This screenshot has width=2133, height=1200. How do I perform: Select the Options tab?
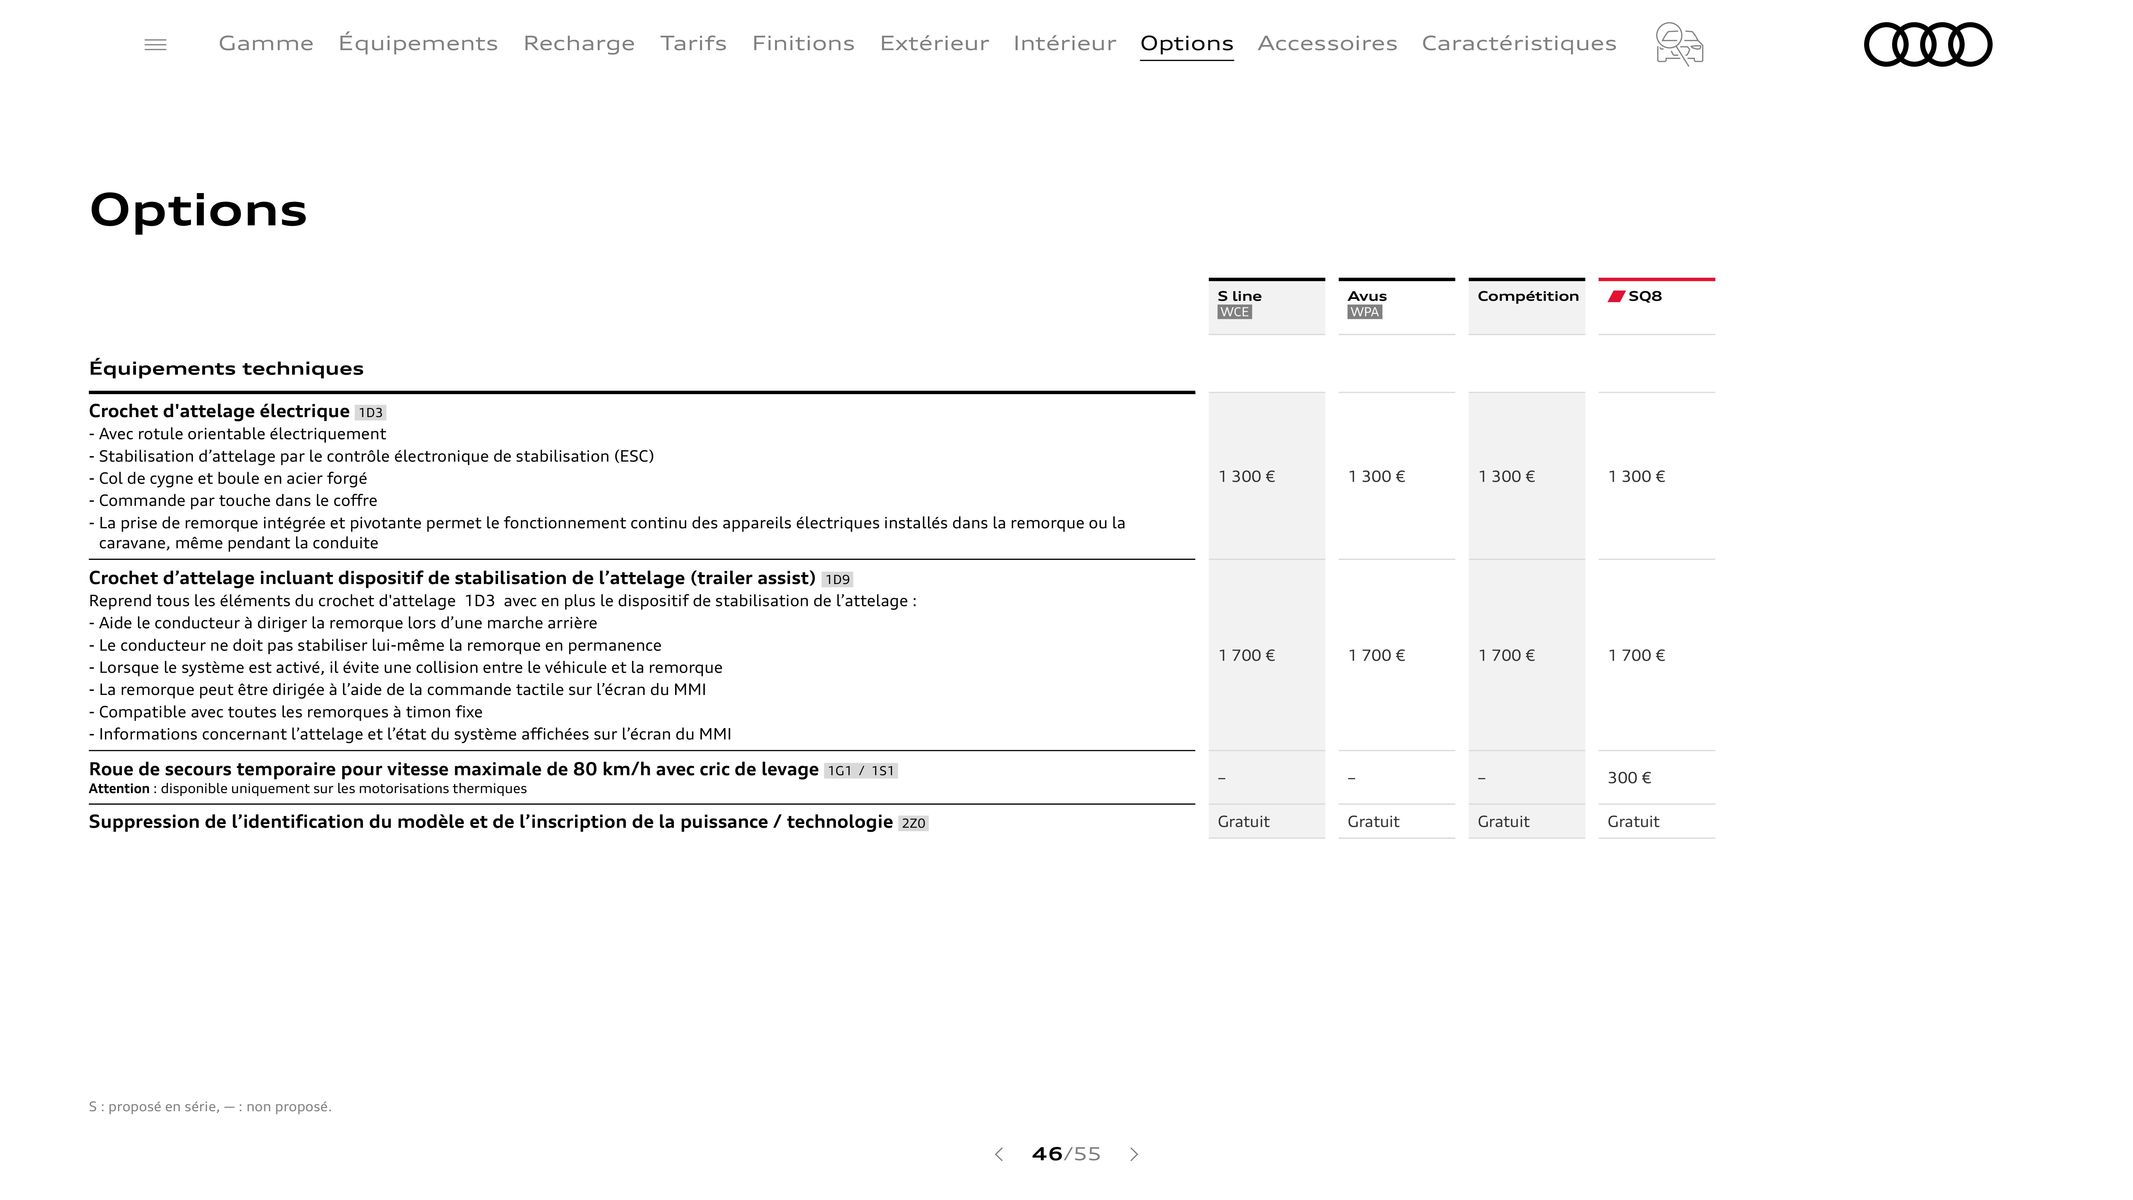1186,43
